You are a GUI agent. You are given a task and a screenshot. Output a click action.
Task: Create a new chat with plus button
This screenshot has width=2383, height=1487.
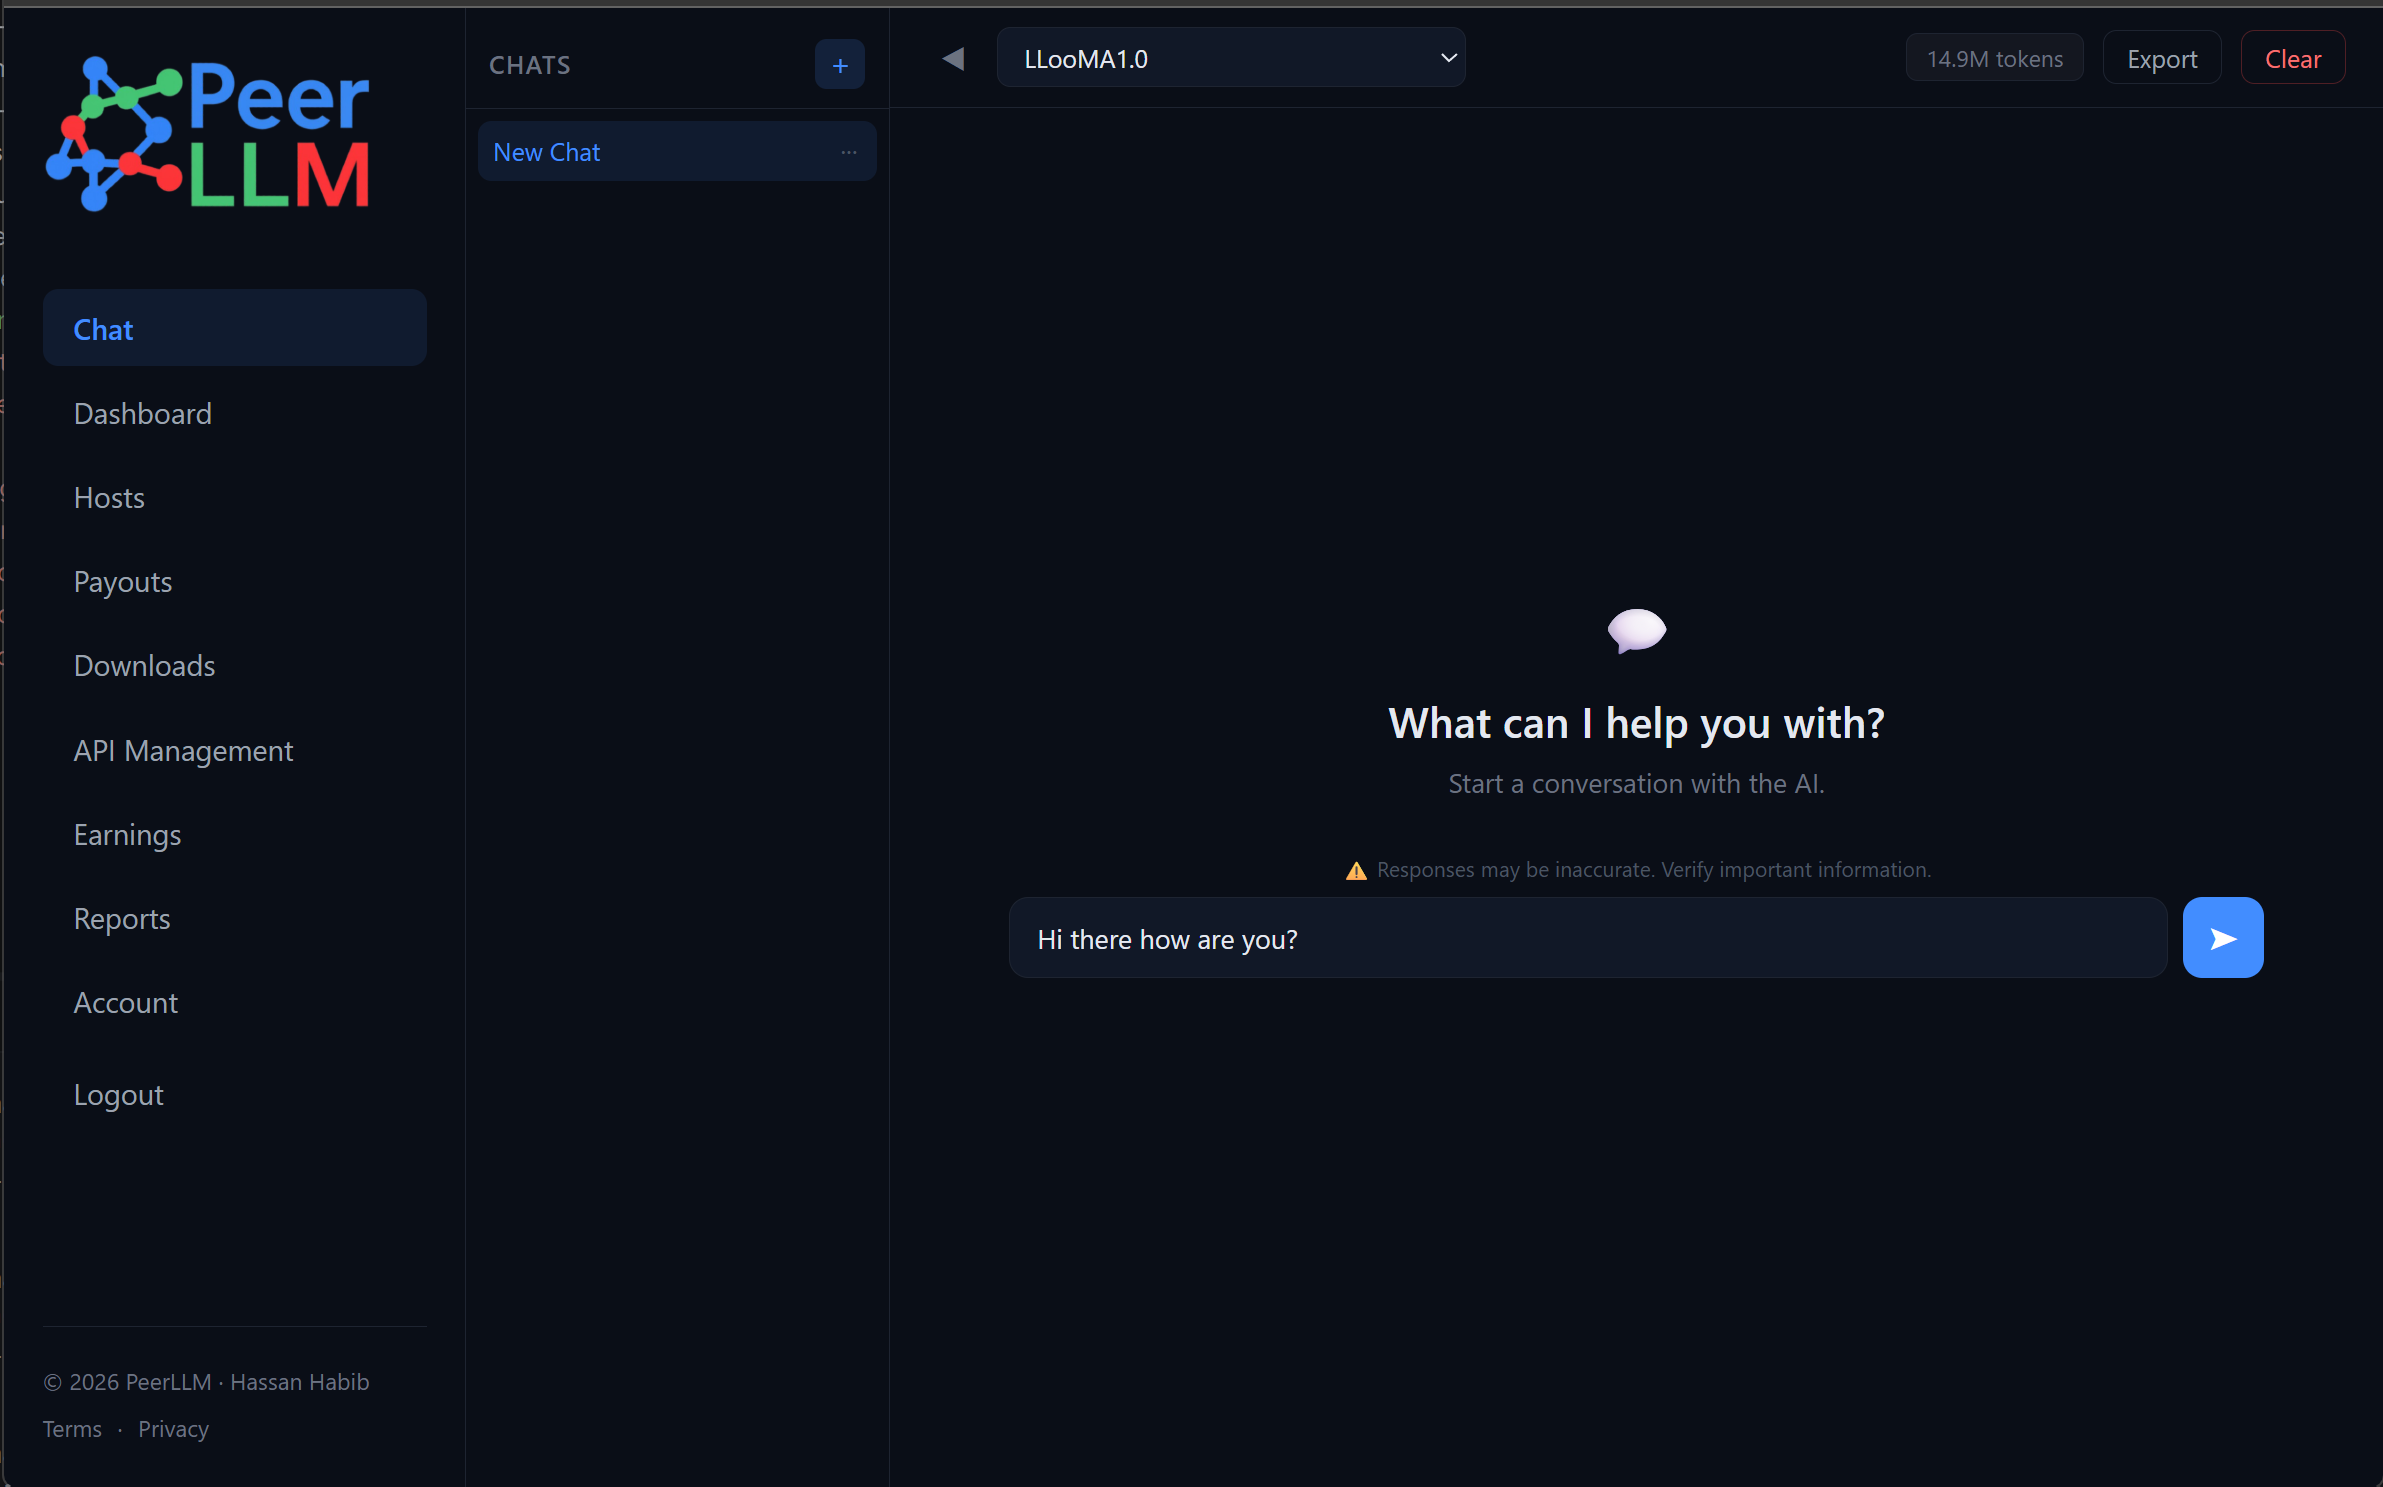(x=839, y=65)
